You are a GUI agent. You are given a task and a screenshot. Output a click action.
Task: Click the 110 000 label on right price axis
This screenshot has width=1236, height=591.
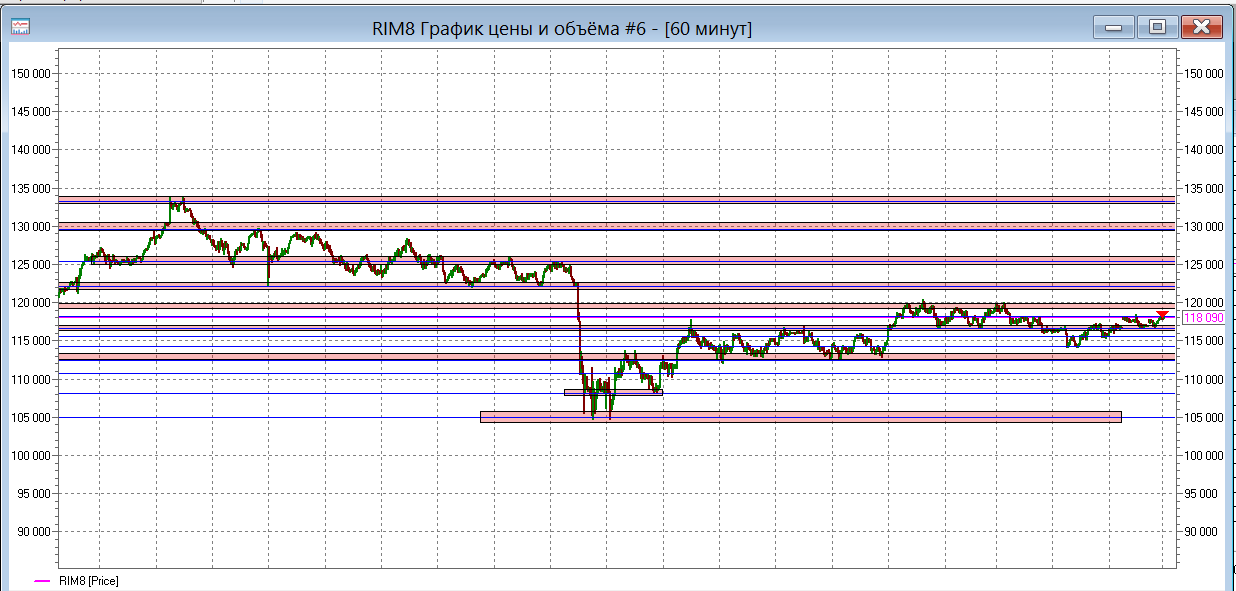(x=1202, y=379)
